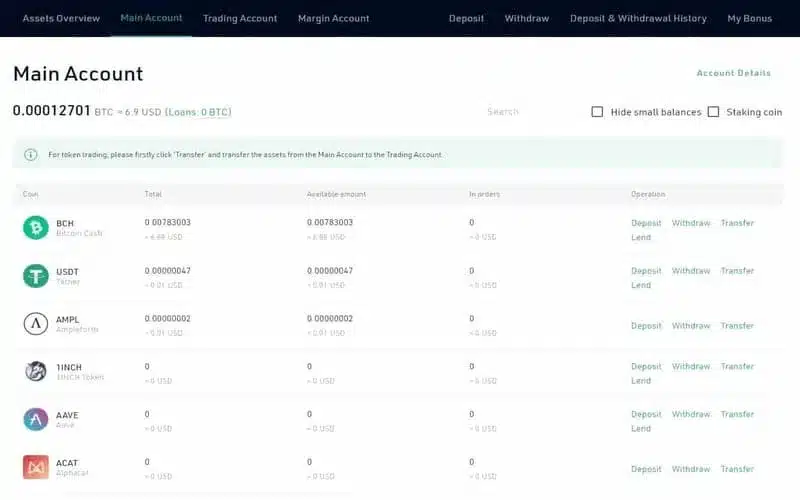Open Deposit & Withdrawal History
The image size is (800, 500).
[638, 18]
